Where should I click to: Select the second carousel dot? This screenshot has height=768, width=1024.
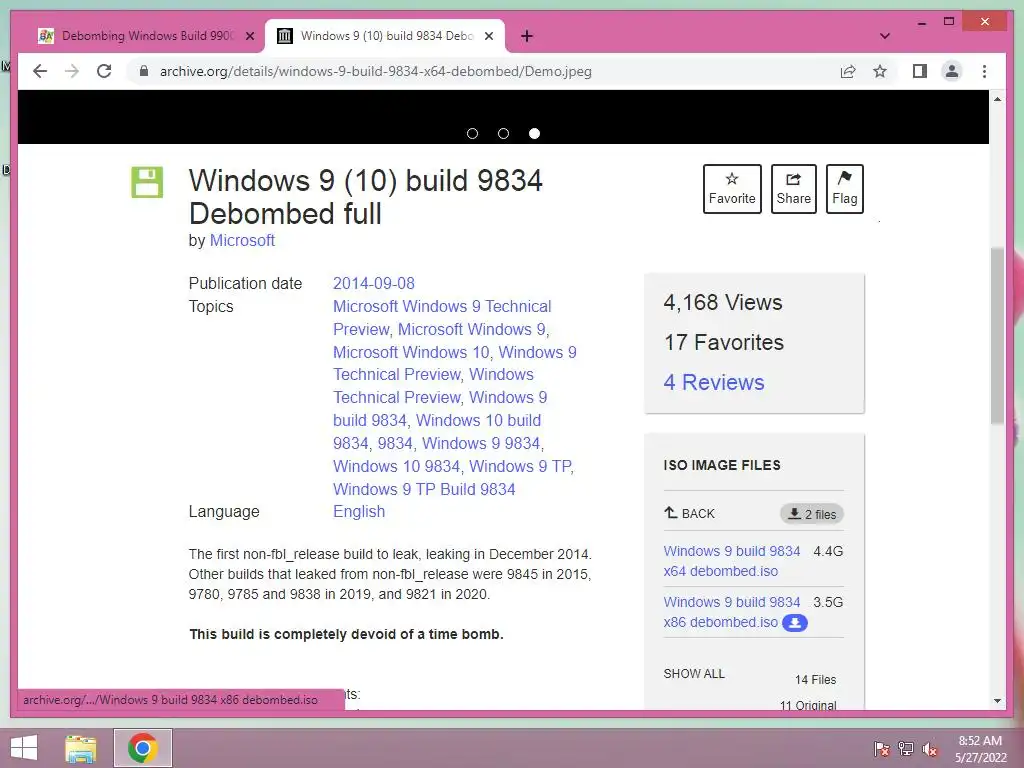(504, 133)
